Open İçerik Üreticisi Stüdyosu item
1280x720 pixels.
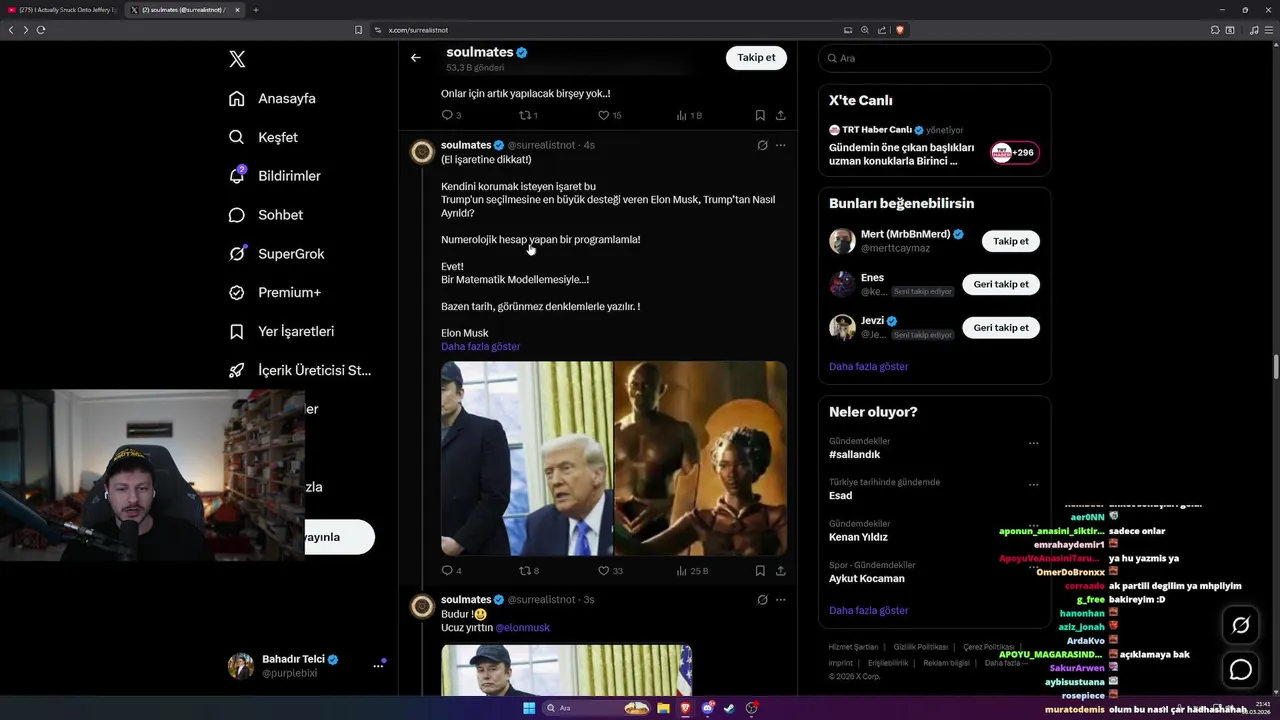300,370
